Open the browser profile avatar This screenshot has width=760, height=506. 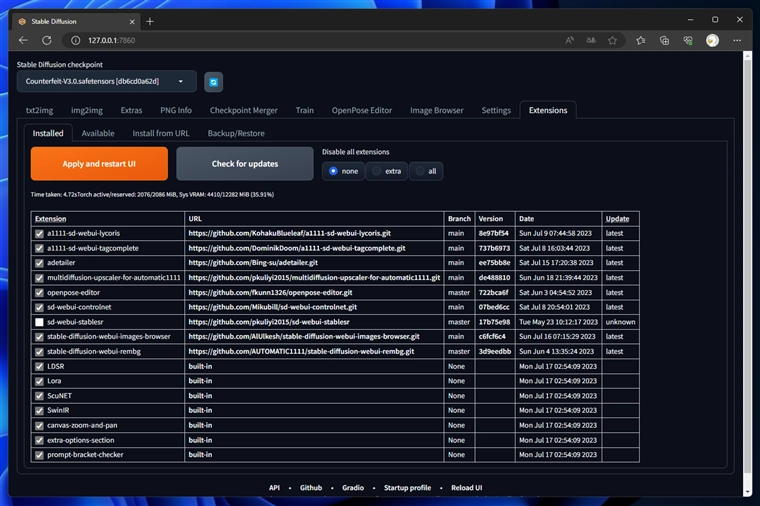click(712, 40)
